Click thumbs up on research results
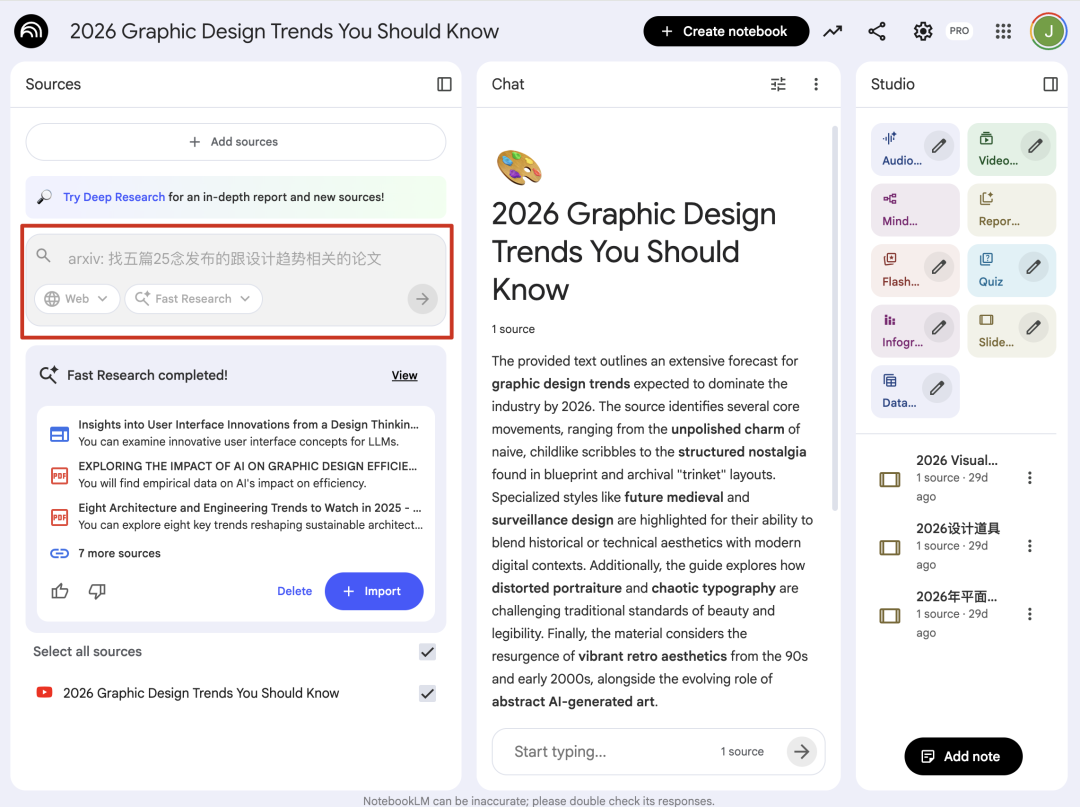This screenshot has height=807, width=1080. (x=60, y=591)
